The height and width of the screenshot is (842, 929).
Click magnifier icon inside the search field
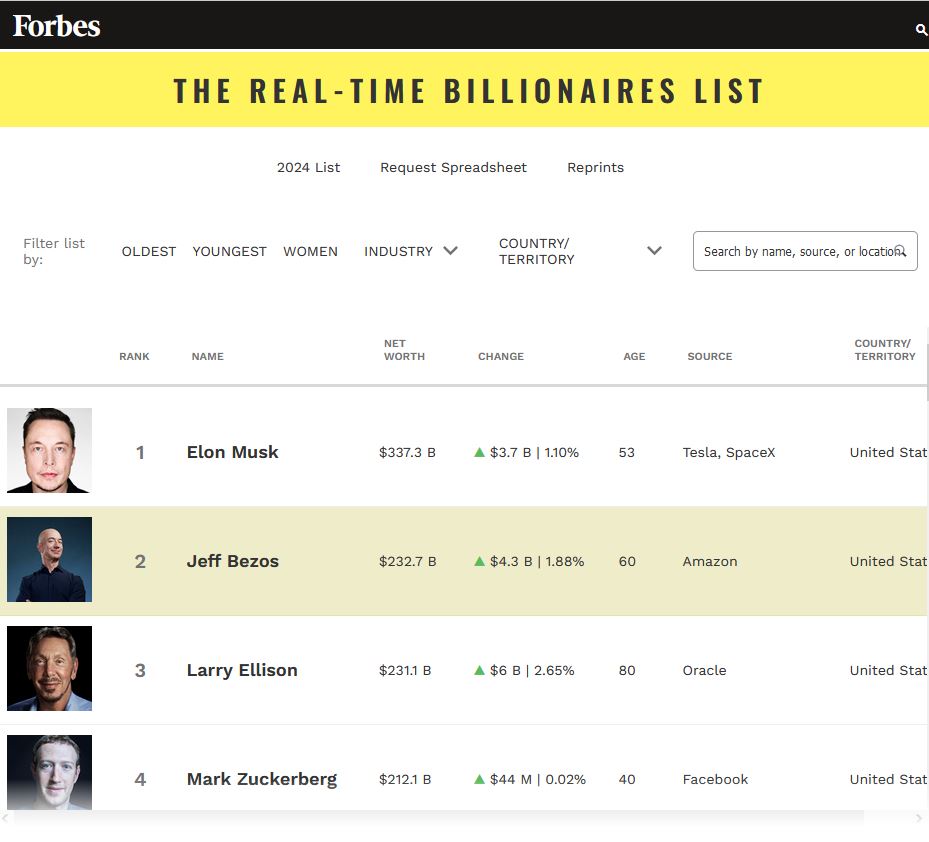(900, 251)
